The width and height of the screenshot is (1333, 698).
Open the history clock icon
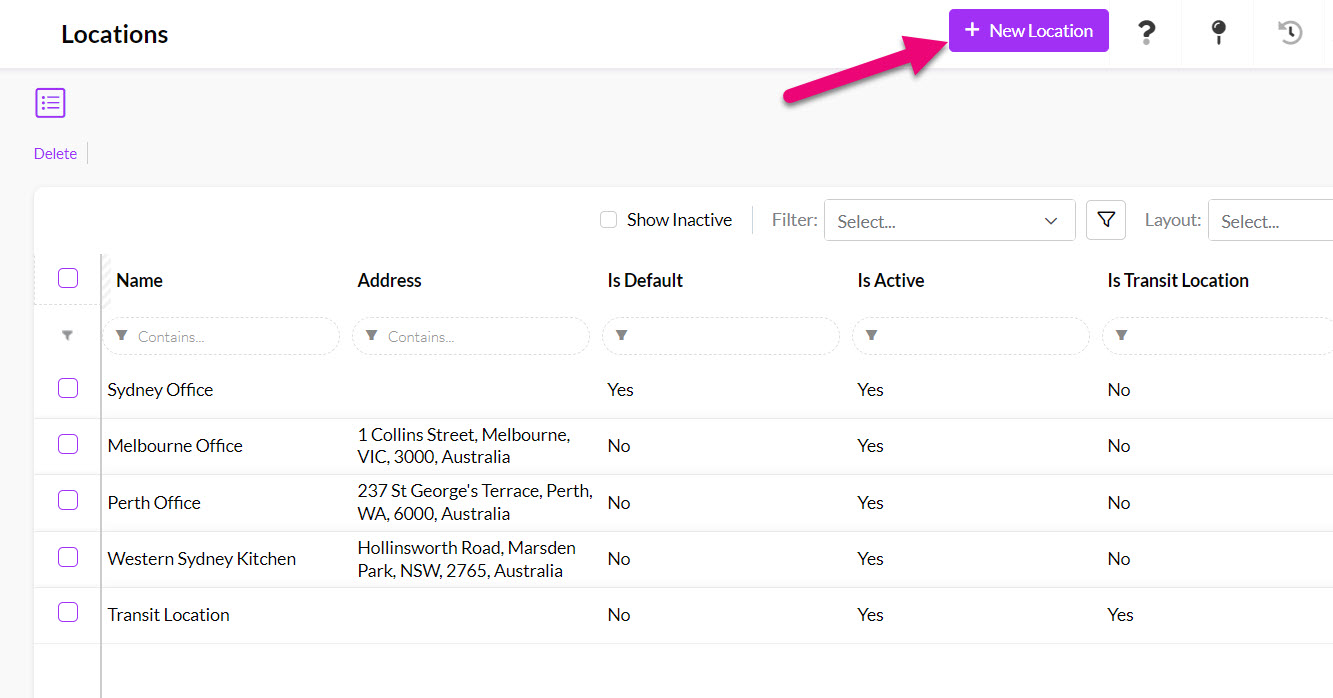(x=1290, y=33)
